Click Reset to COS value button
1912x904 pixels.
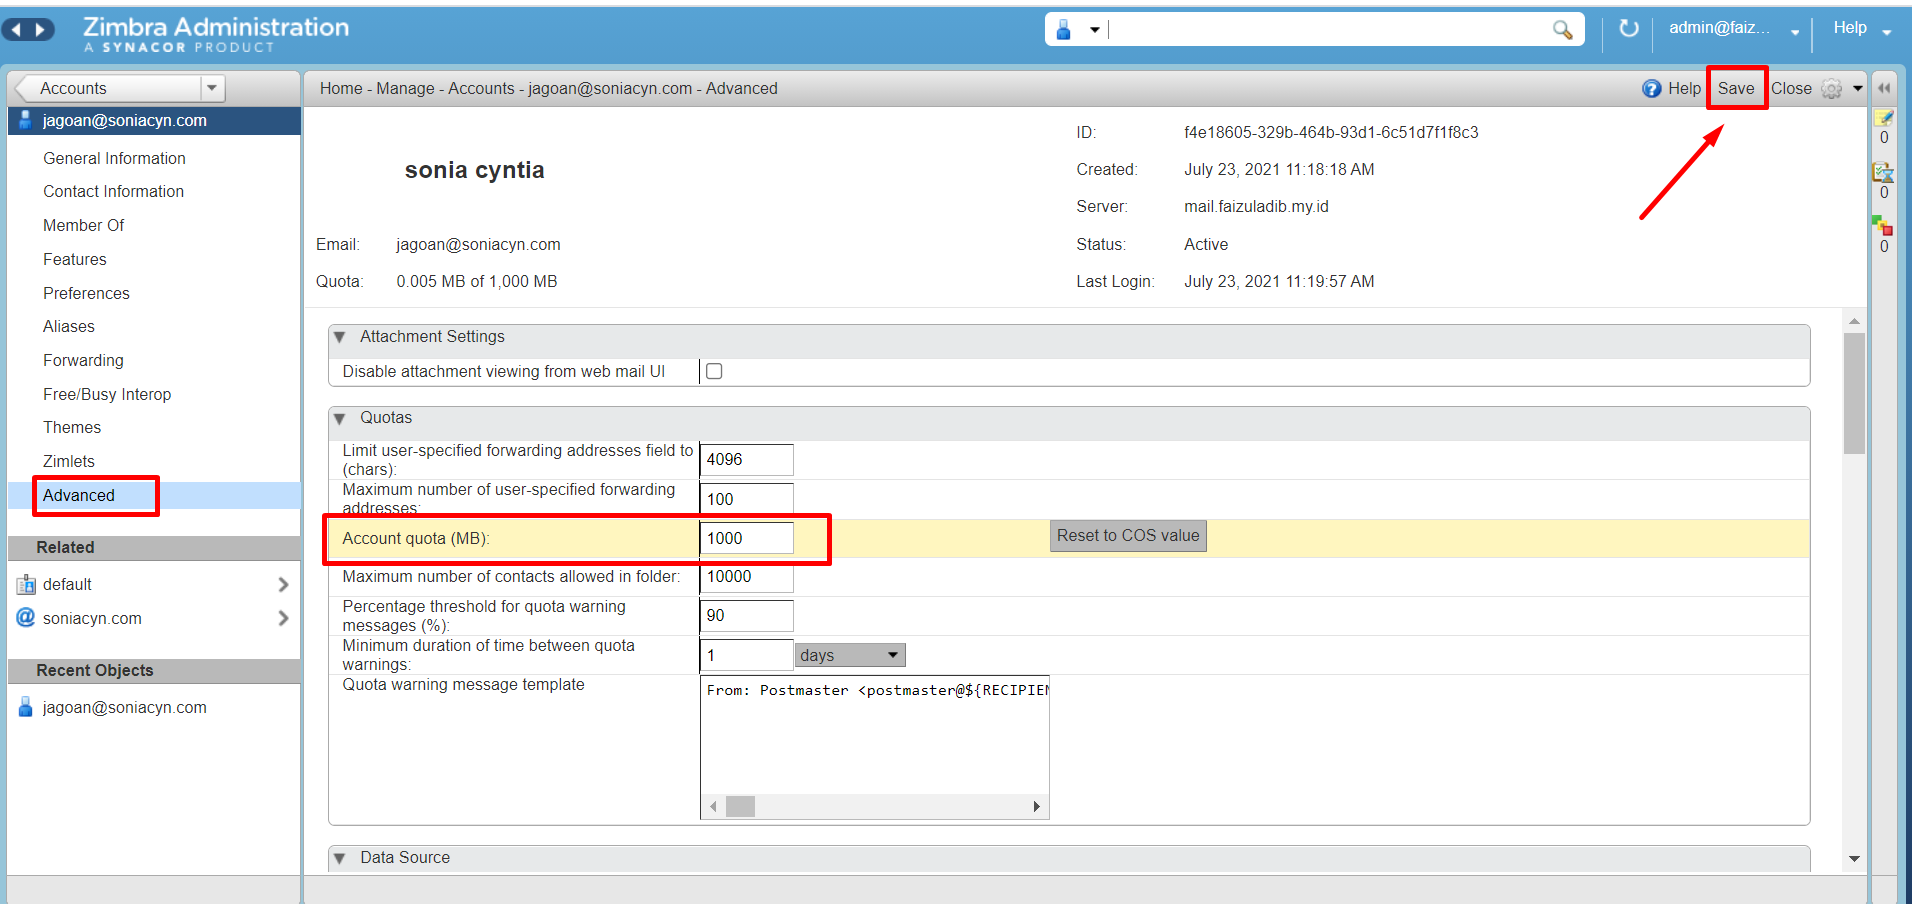[1128, 536]
